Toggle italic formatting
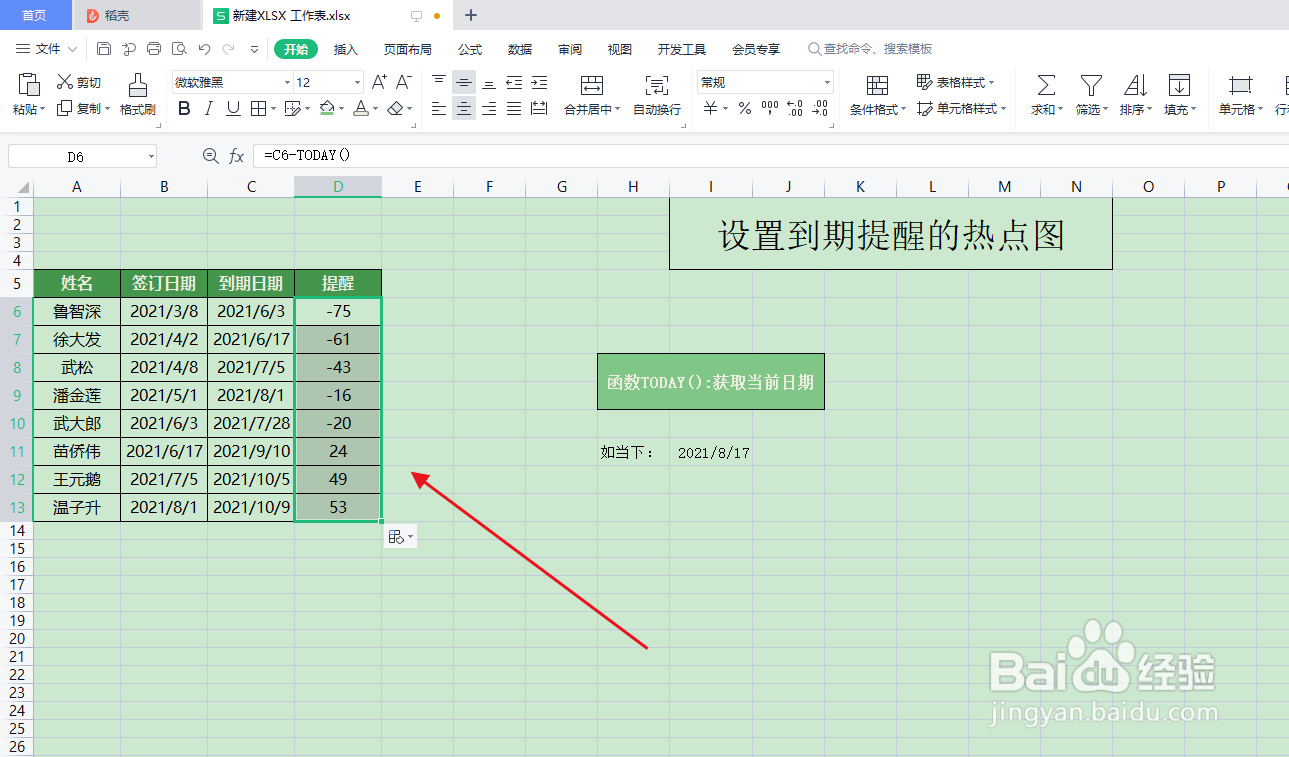This screenshot has height=757, width=1289. point(207,109)
